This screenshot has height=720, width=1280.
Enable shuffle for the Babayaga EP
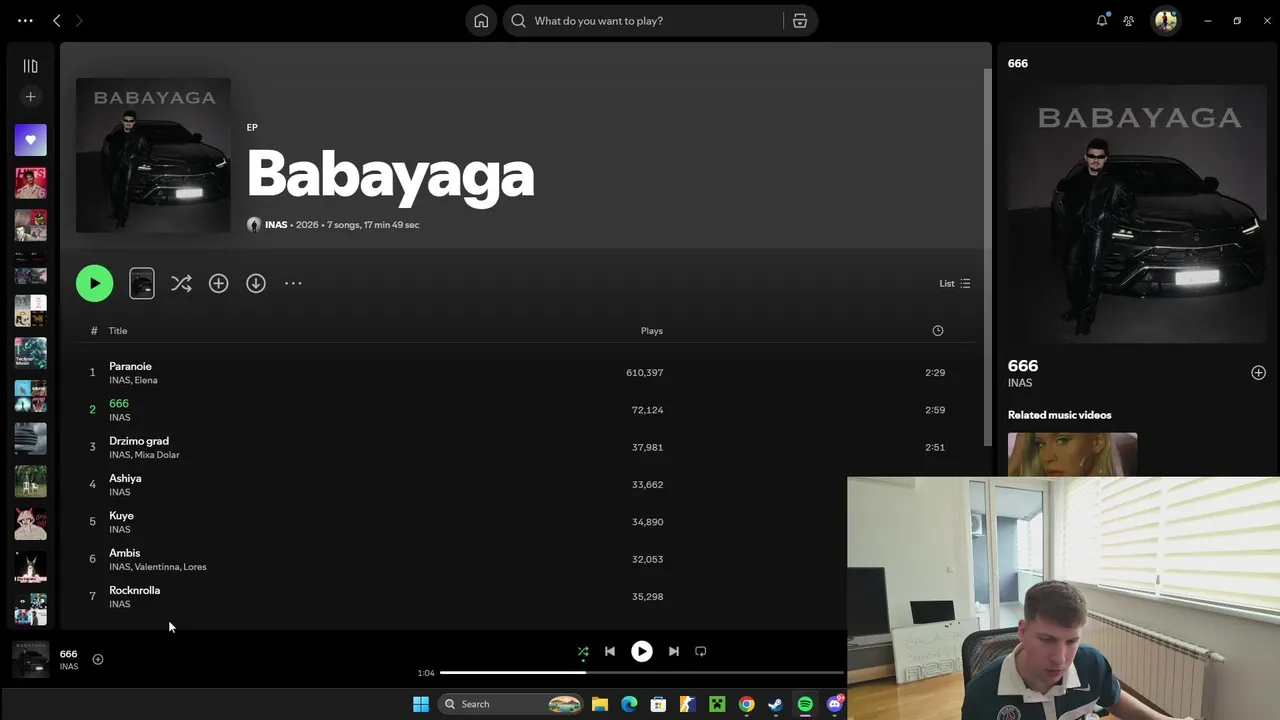tap(181, 283)
